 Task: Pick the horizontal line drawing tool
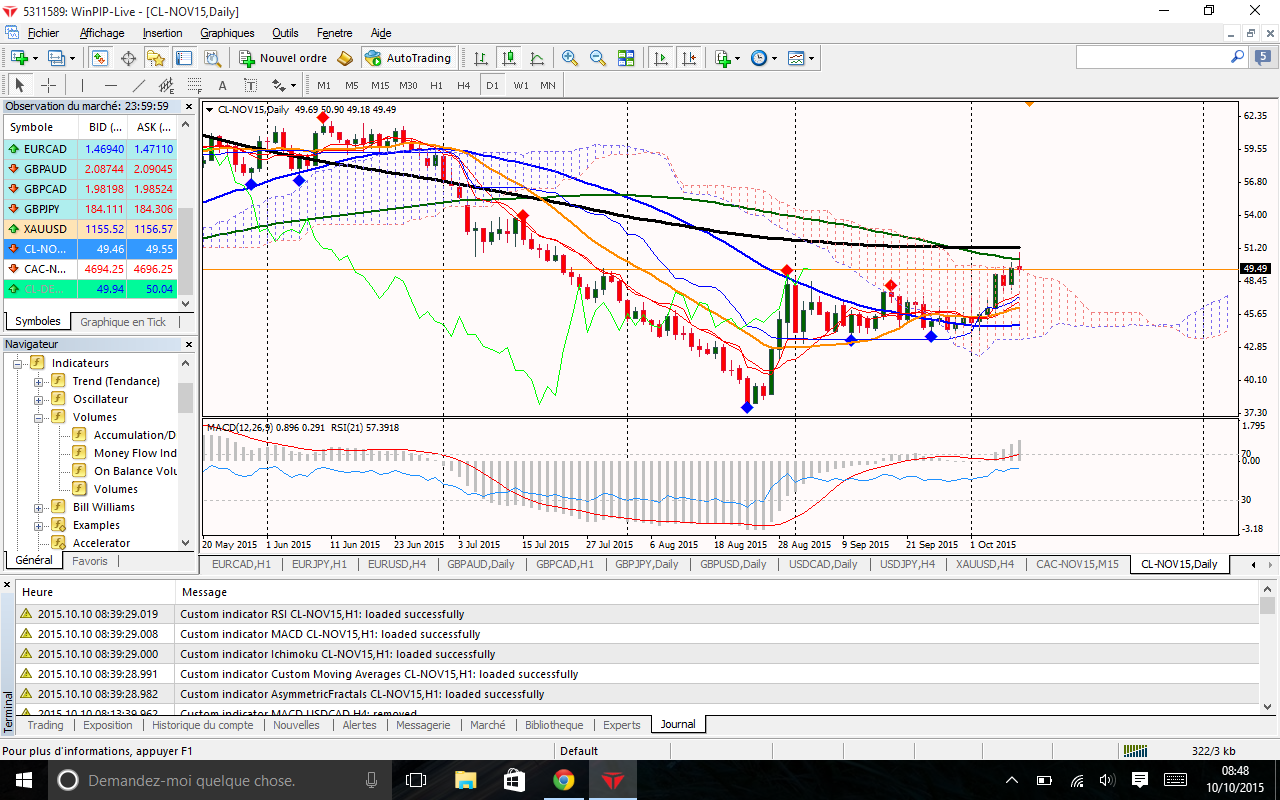[111, 85]
